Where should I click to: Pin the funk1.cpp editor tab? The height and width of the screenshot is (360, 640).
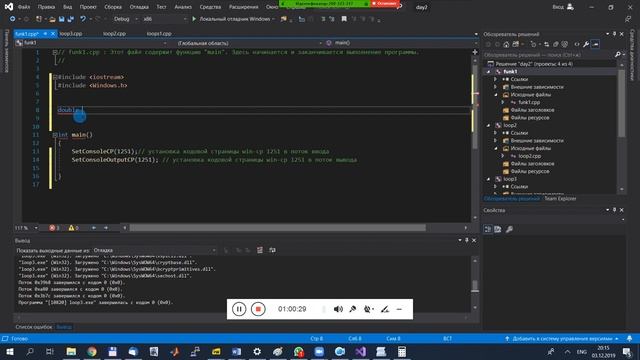[45, 33]
